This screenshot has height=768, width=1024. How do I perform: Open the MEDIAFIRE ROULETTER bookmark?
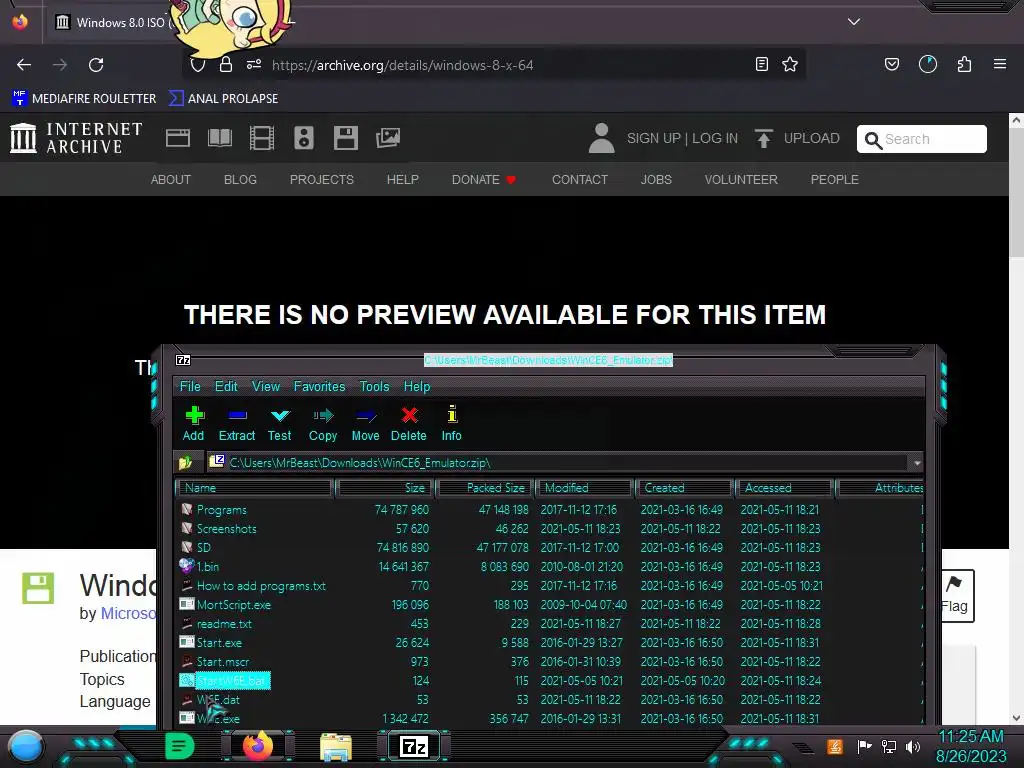[84, 99]
